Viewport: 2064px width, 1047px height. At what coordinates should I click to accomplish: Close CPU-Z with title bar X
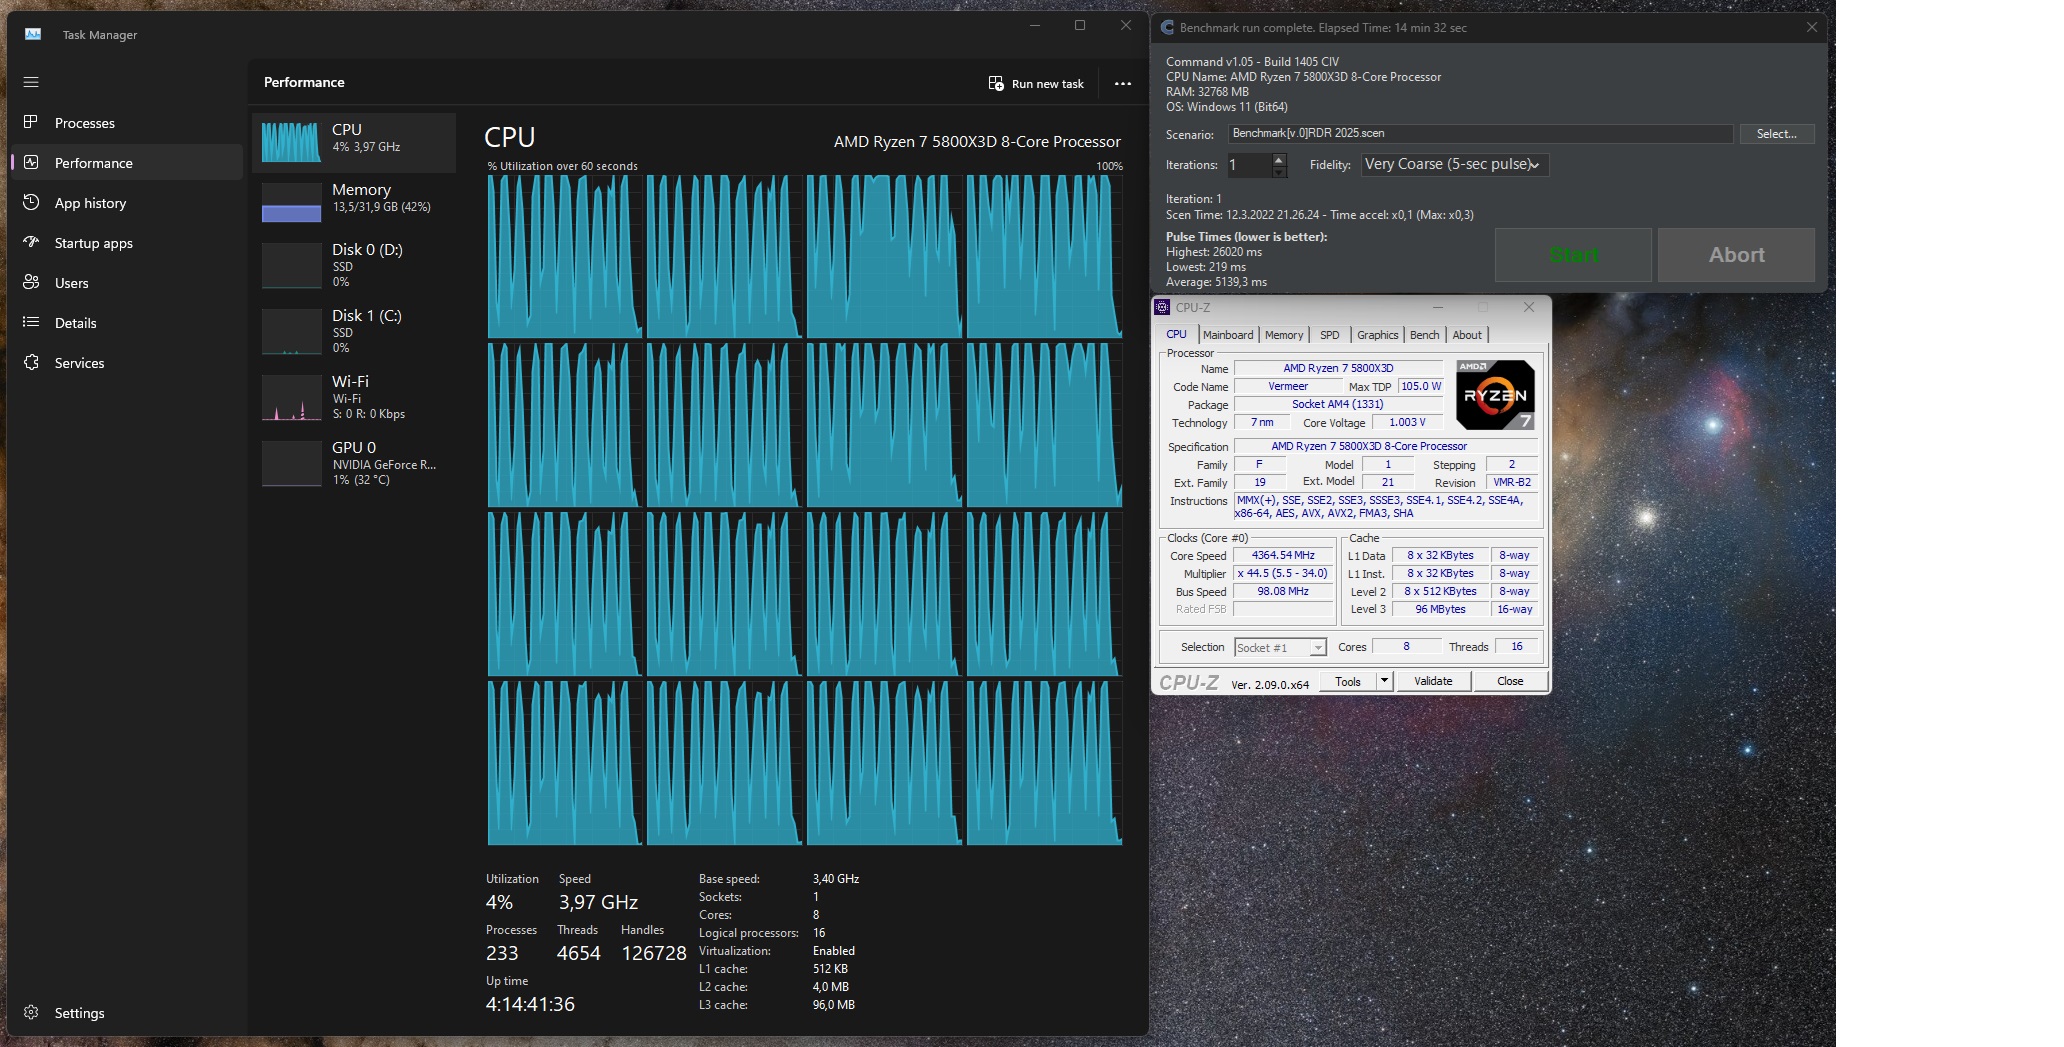[x=1528, y=307]
